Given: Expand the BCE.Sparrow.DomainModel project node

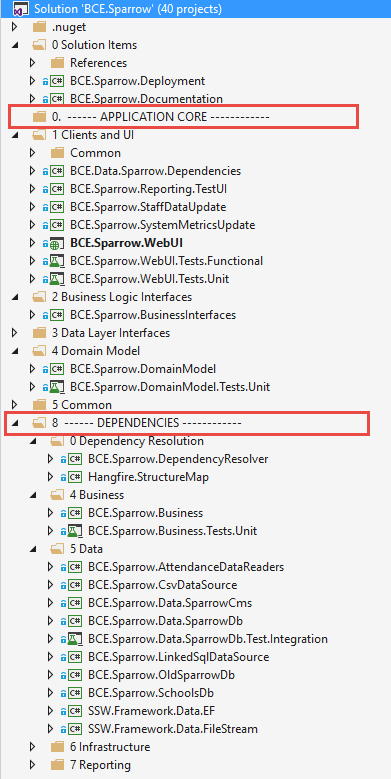Looking at the screenshot, I should pyautogui.click(x=32, y=369).
